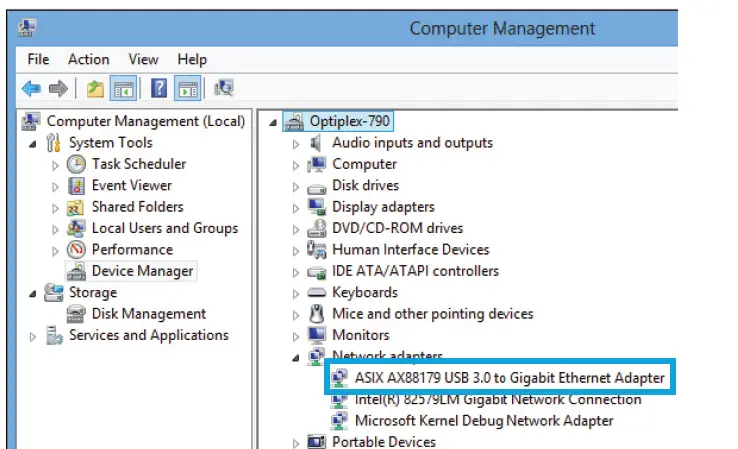This screenshot has width=738, height=449.
Task: Click the Disk drives device icon
Action: tap(317, 188)
